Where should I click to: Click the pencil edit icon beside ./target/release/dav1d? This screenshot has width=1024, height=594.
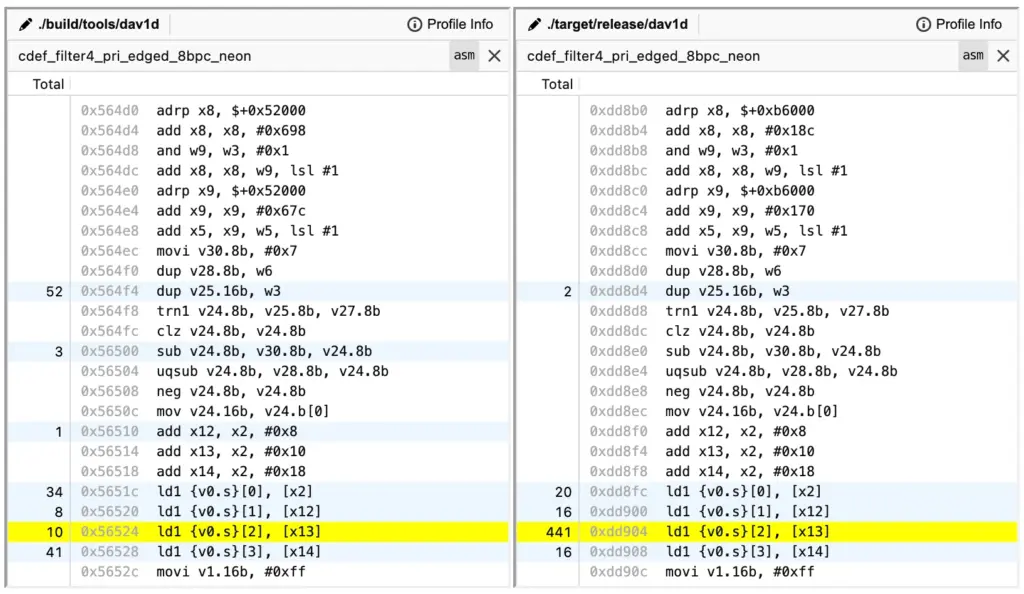coord(534,24)
